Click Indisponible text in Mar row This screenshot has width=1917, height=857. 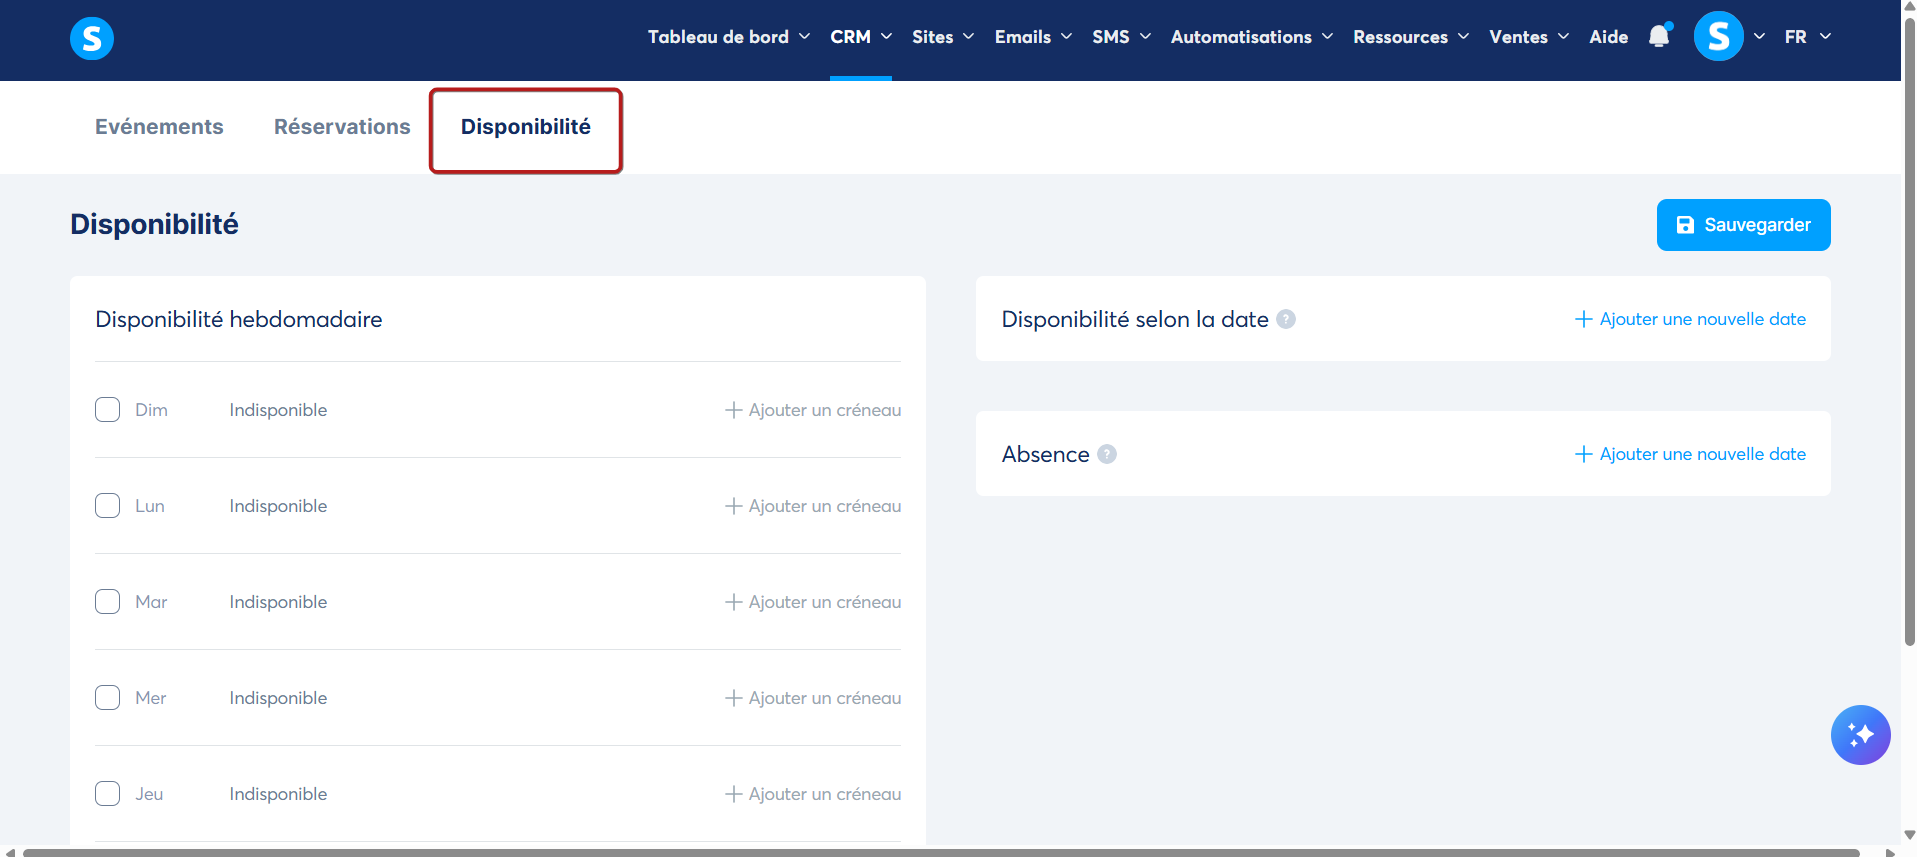tap(278, 602)
